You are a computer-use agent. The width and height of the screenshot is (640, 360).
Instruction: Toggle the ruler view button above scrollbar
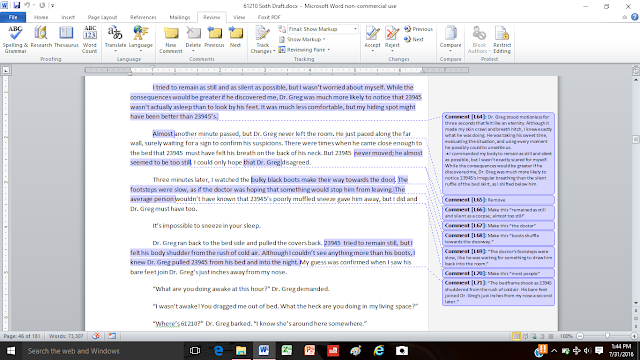tap(636, 70)
